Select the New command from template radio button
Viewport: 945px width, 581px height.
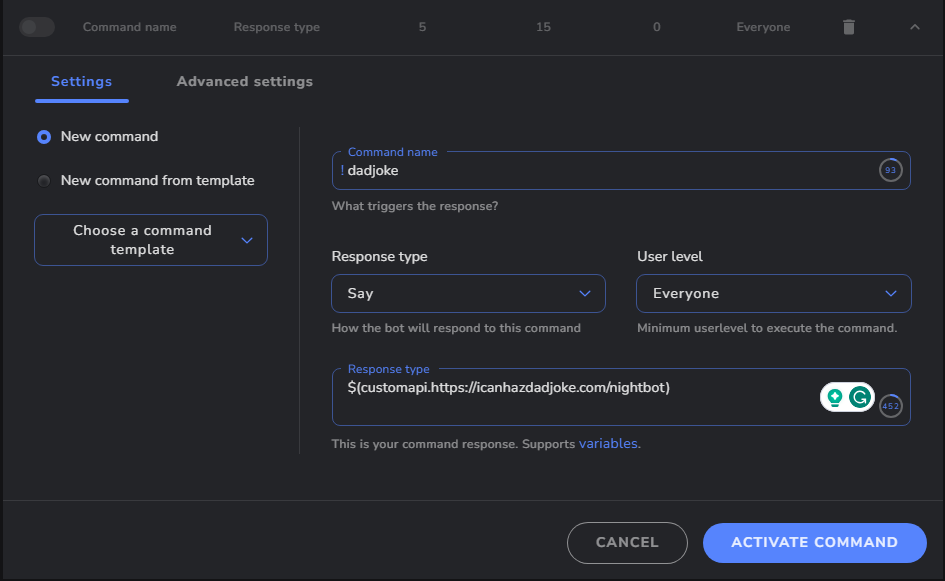42,180
